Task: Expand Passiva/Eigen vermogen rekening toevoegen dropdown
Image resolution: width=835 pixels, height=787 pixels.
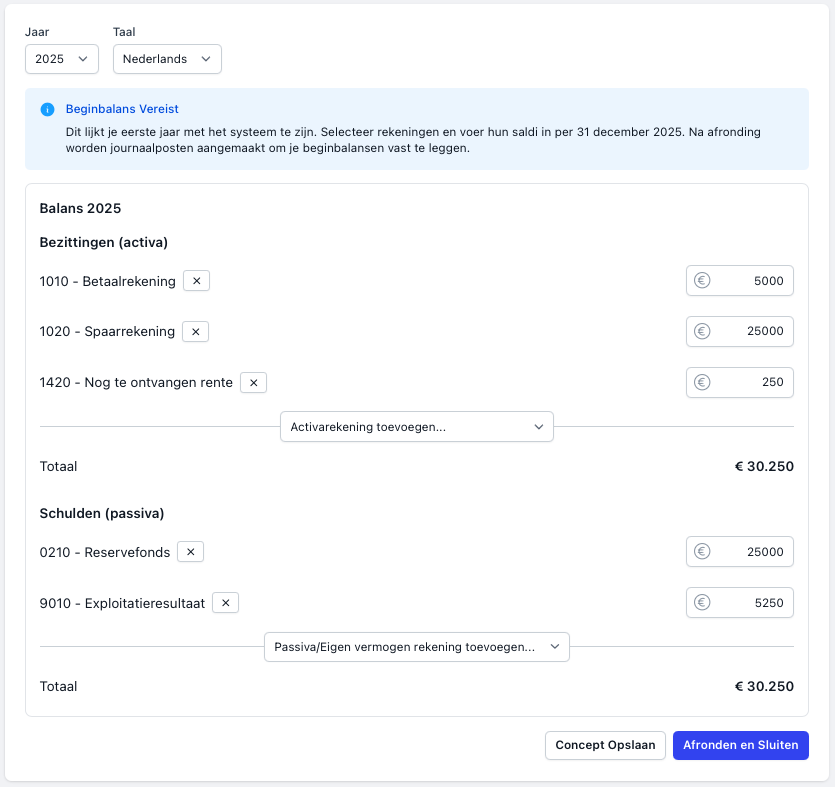Action: (416, 647)
